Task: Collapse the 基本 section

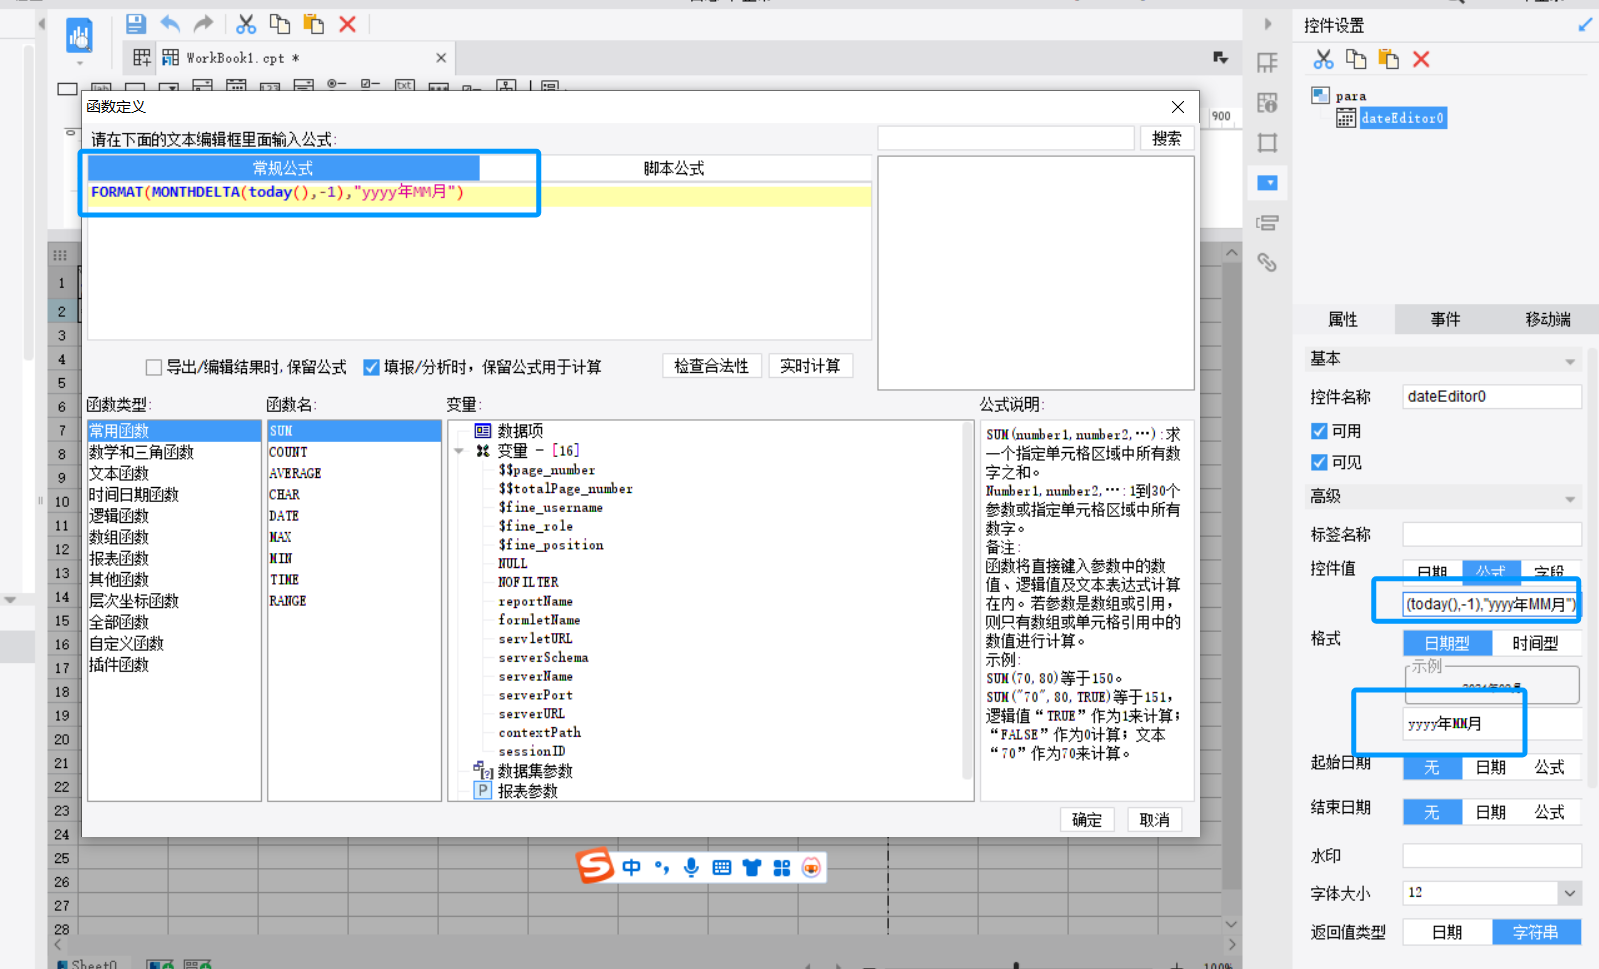Action: click(x=1570, y=361)
